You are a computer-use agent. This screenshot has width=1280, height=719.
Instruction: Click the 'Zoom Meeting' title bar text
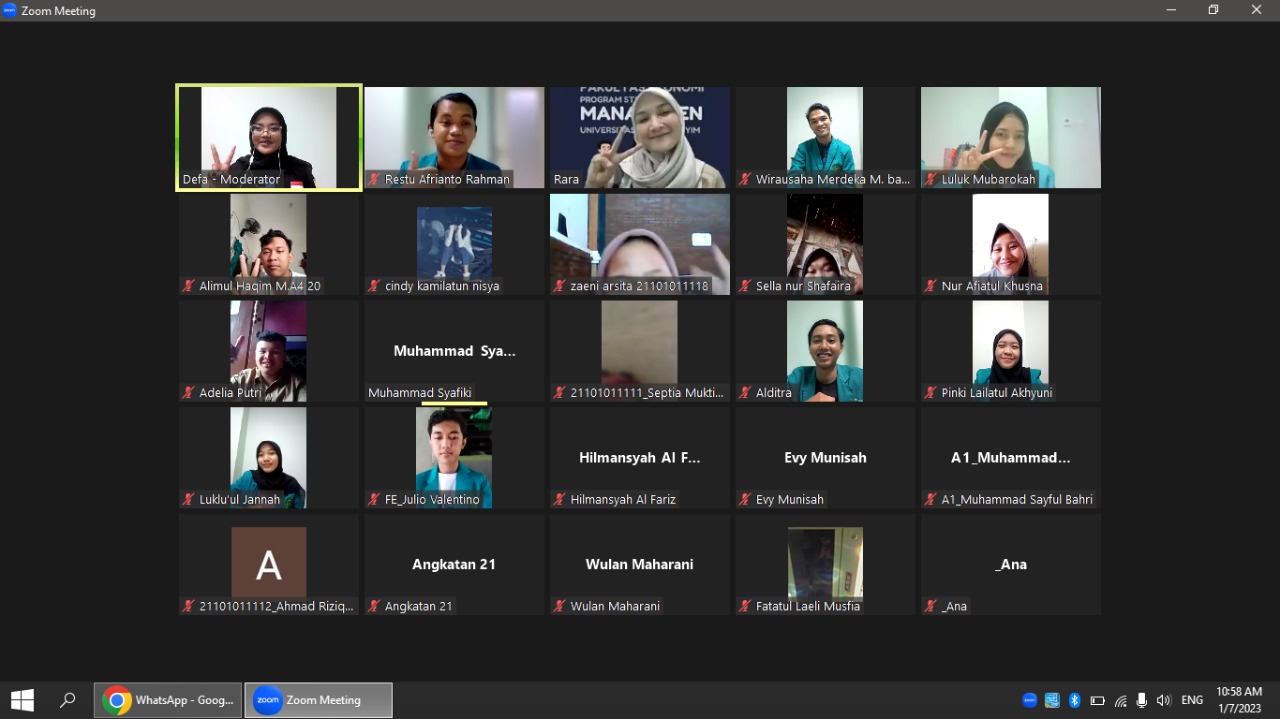[59, 11]
